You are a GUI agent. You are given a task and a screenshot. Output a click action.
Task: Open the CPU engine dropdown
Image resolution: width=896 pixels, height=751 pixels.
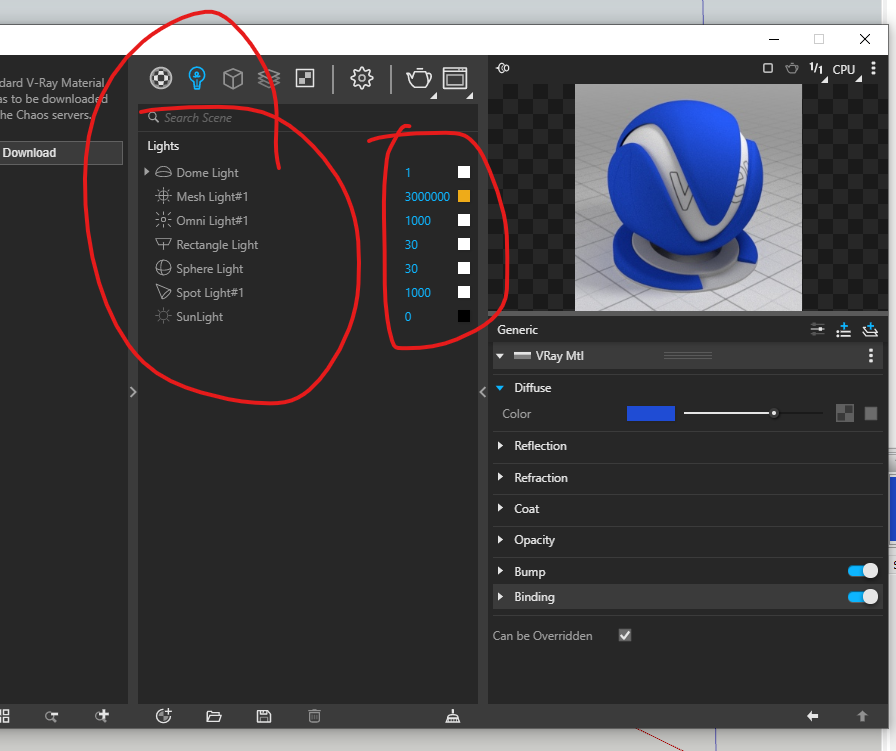tap(846, 70)
